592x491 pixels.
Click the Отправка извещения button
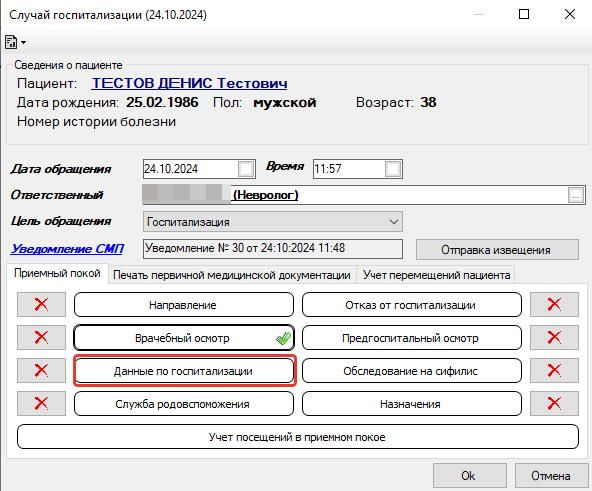(x=497, y=250)
